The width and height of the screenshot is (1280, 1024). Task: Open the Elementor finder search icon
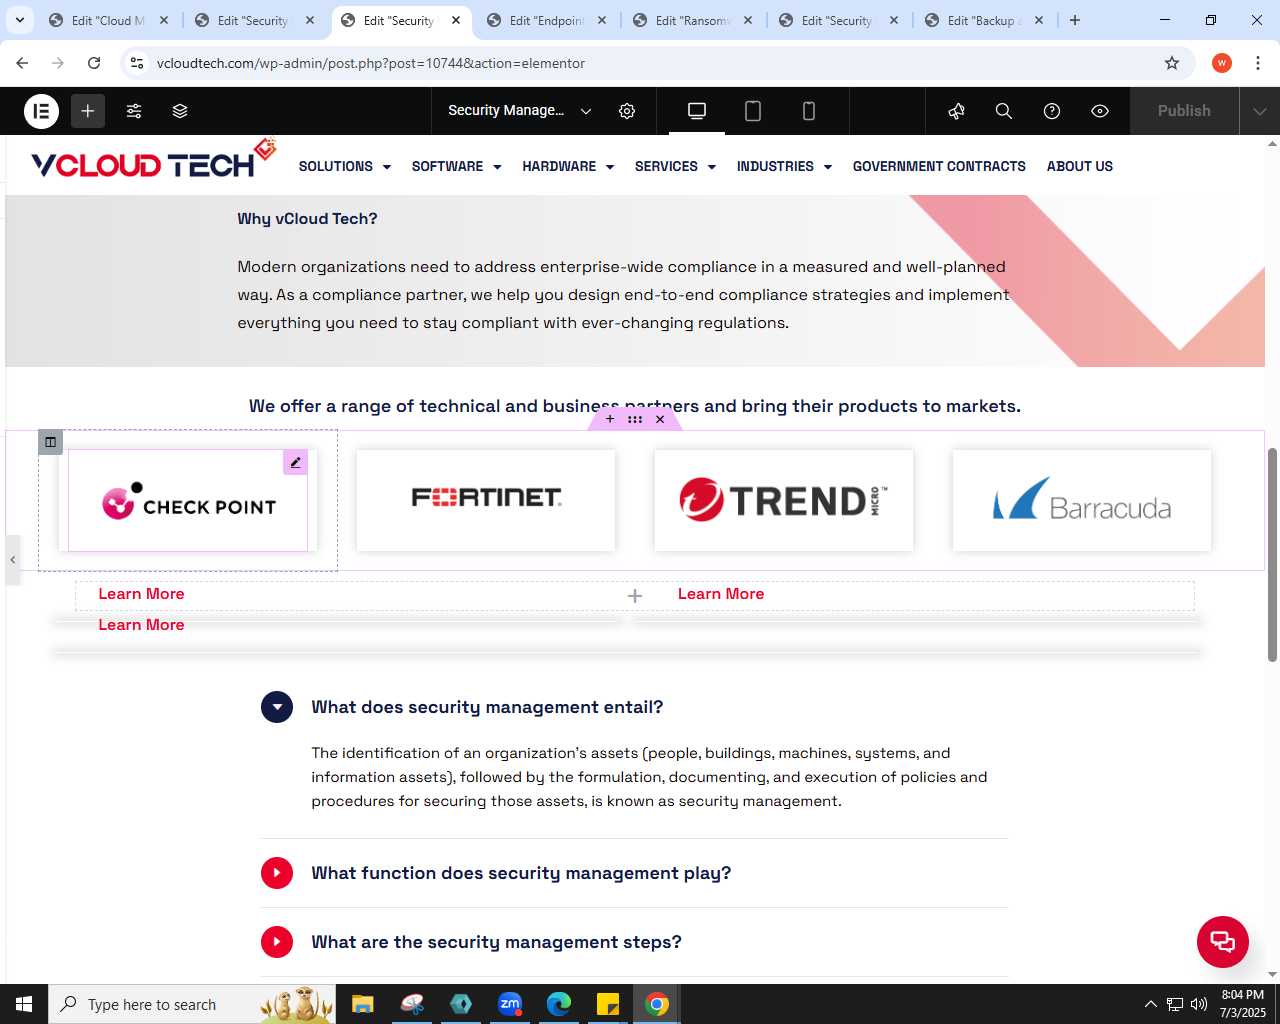tap(1004, 111)
